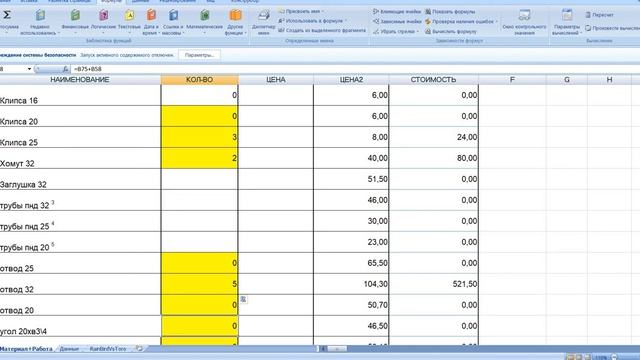
Task: Switch to the Данные sheet tab
Action: [x=69, y=349]
